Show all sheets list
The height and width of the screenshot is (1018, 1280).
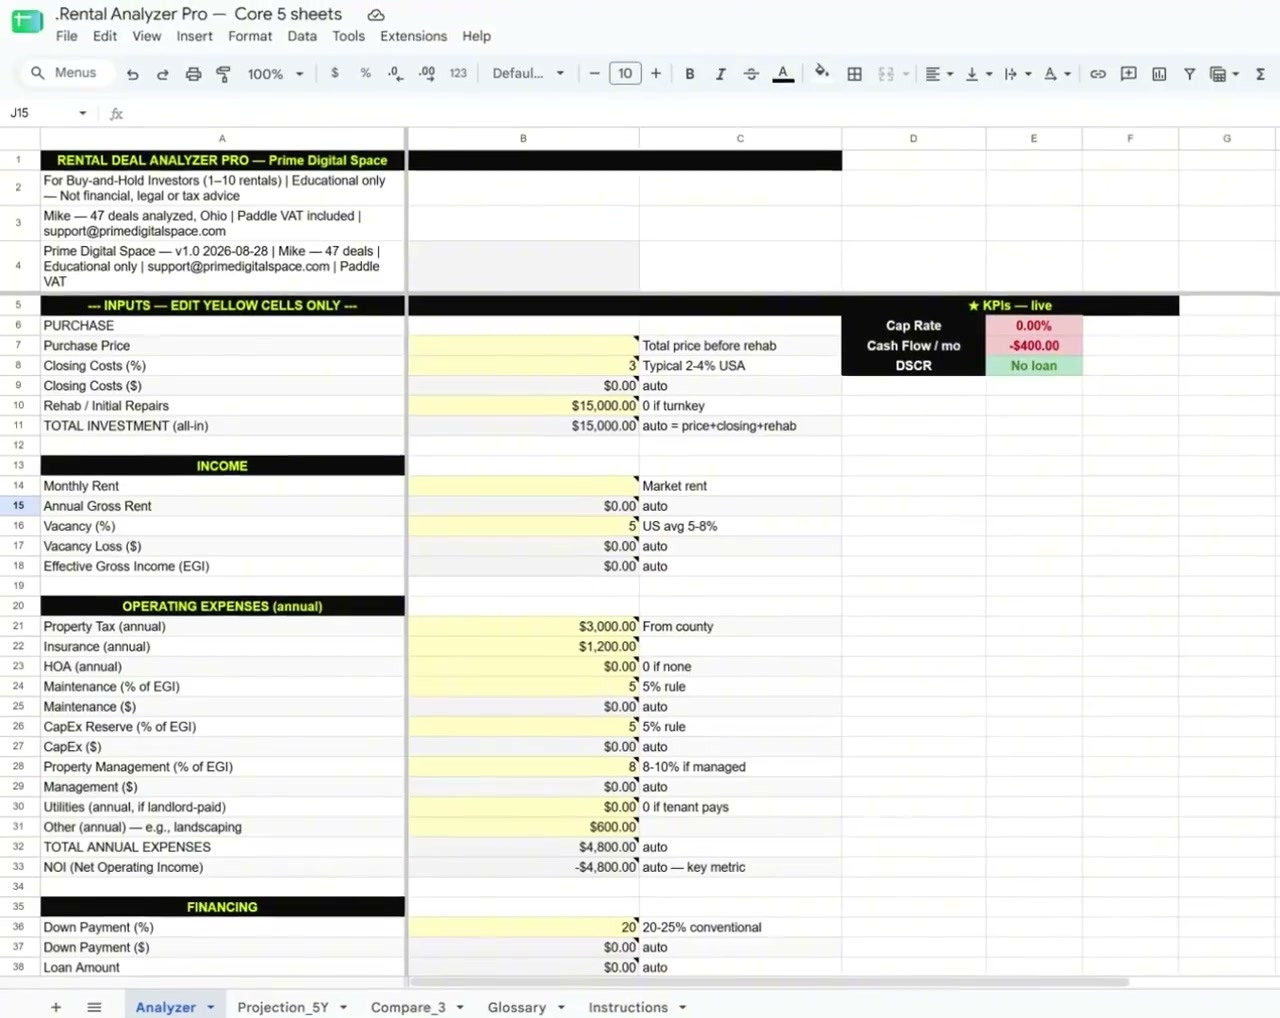pyautogui.click(x=94, y=1007)
